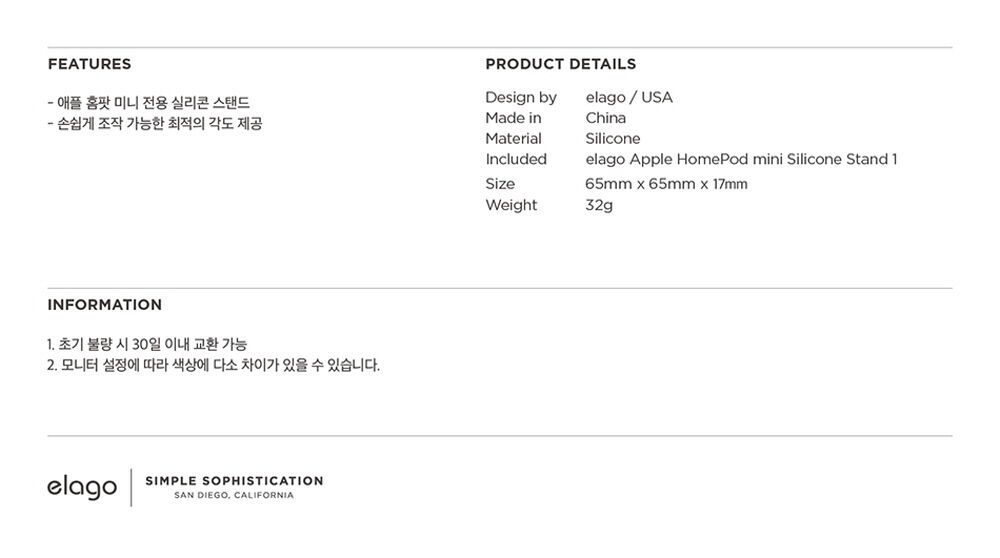Click the 'Made in' label

click(513, 118)
